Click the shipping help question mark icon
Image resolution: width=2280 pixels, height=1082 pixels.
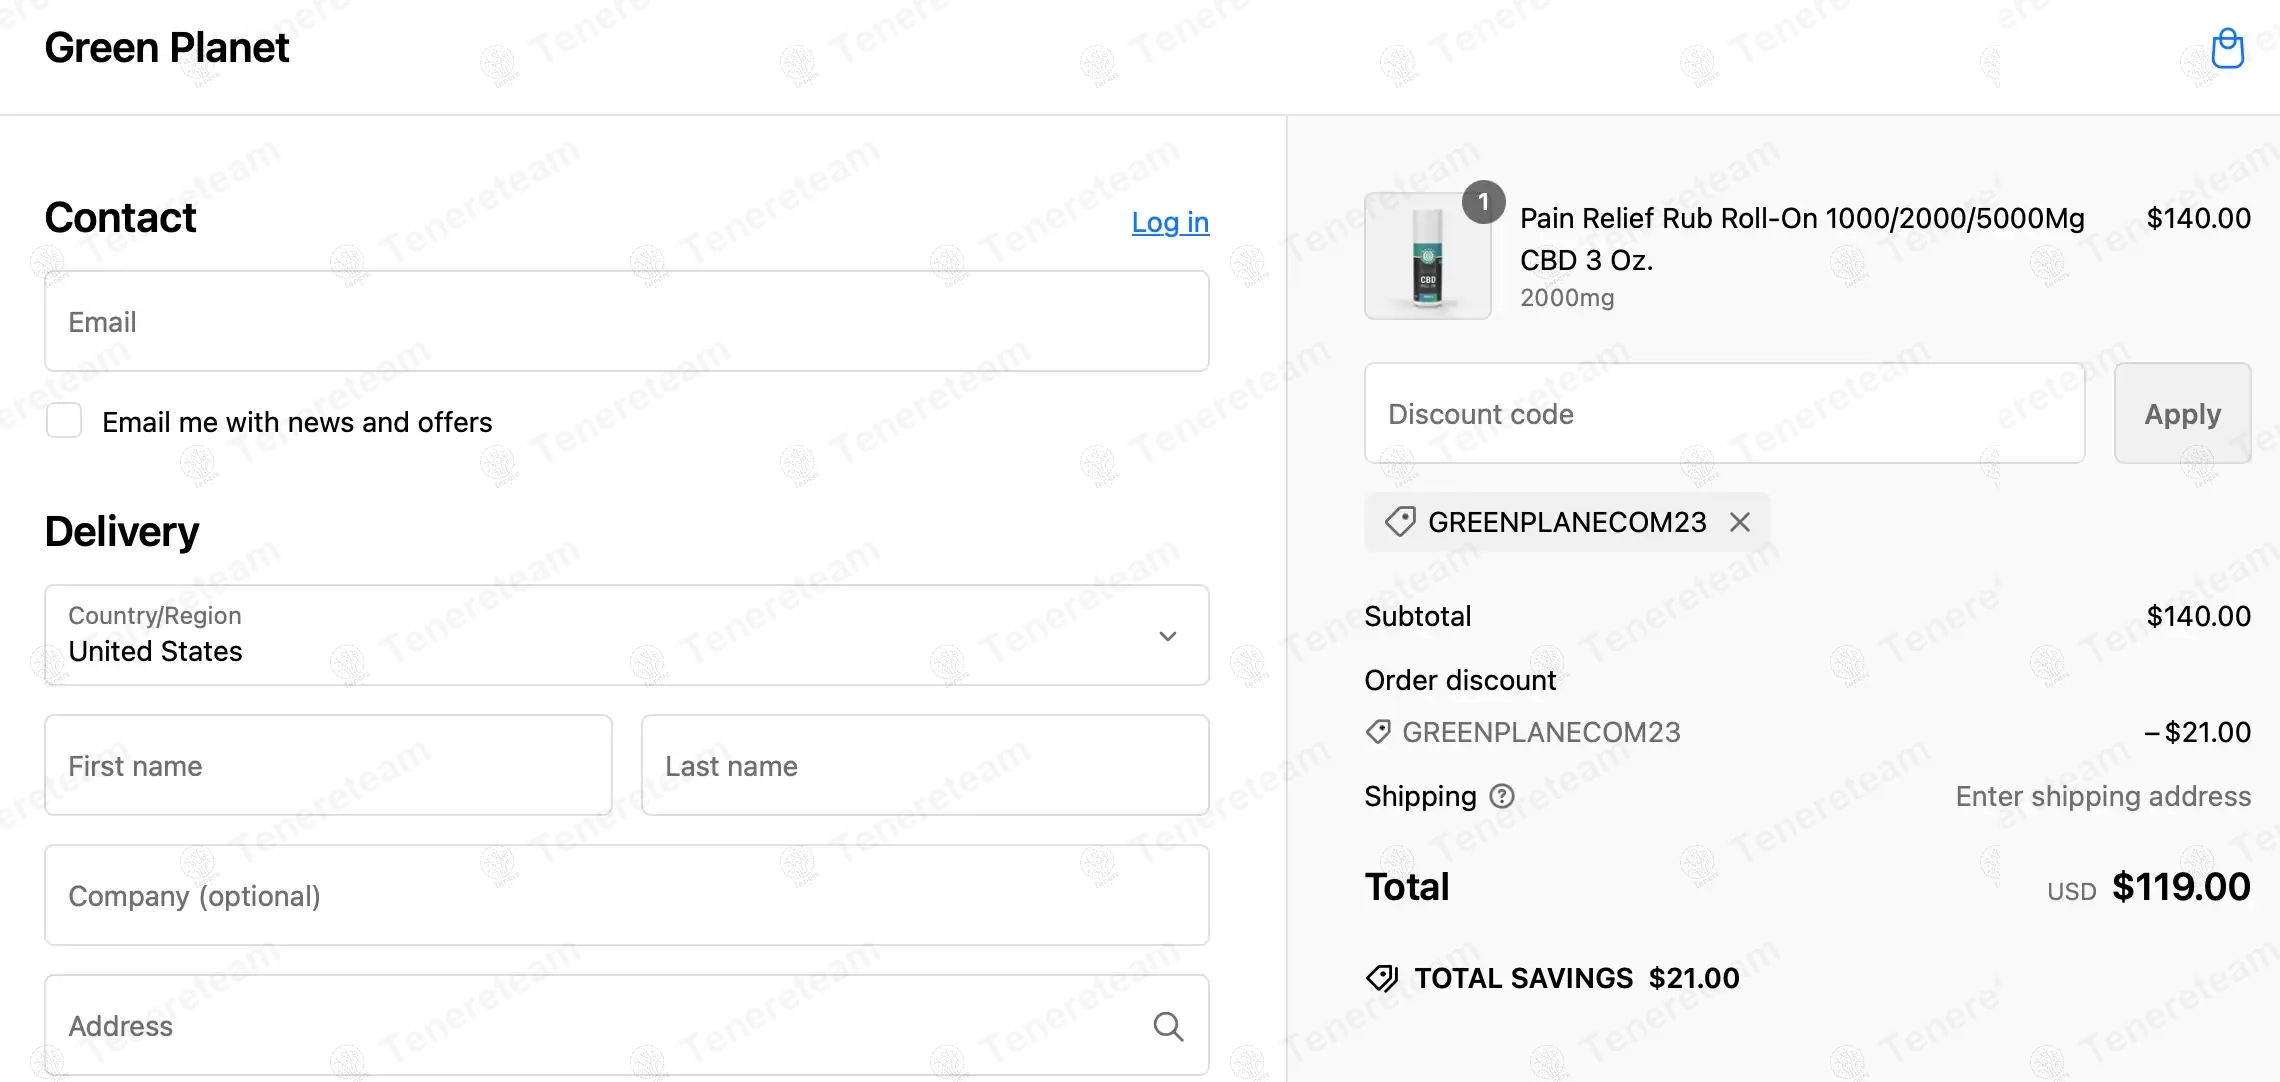point(1502,796)
